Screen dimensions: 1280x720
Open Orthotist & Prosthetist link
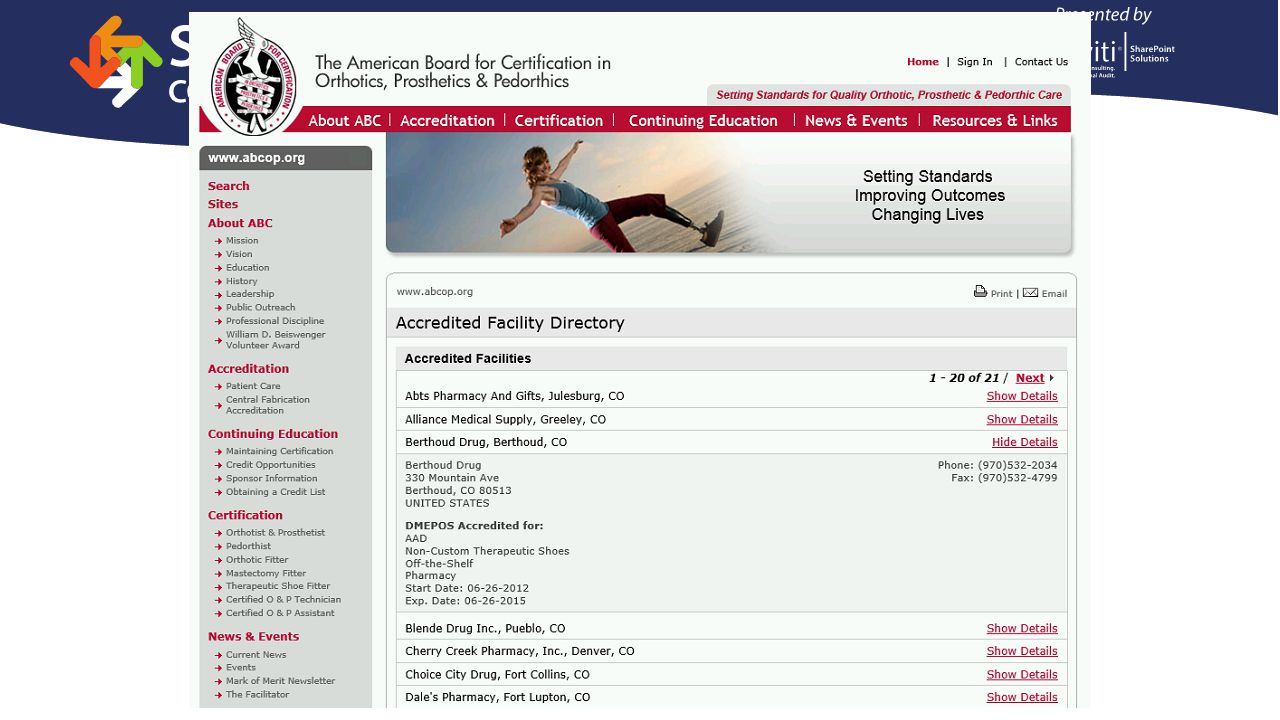coord(275,533)
